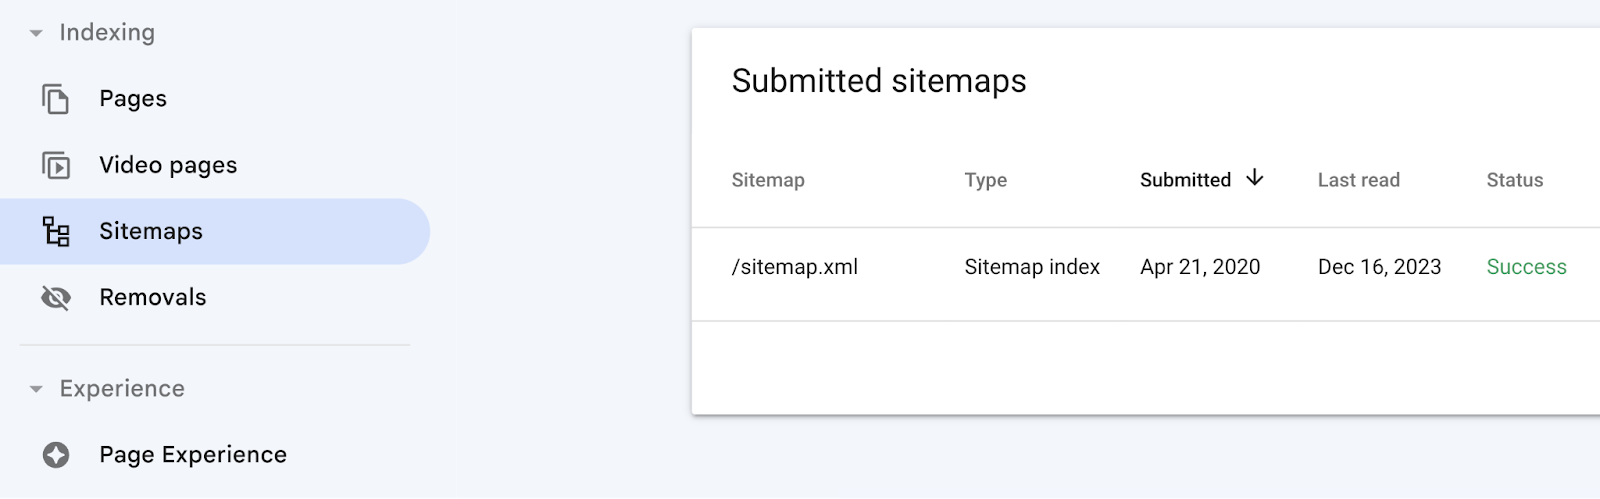The width and height of the screenshot is (1600, 499).
Task: Select Sitemaps in the sidebar
Action: [x=151, y=232]
